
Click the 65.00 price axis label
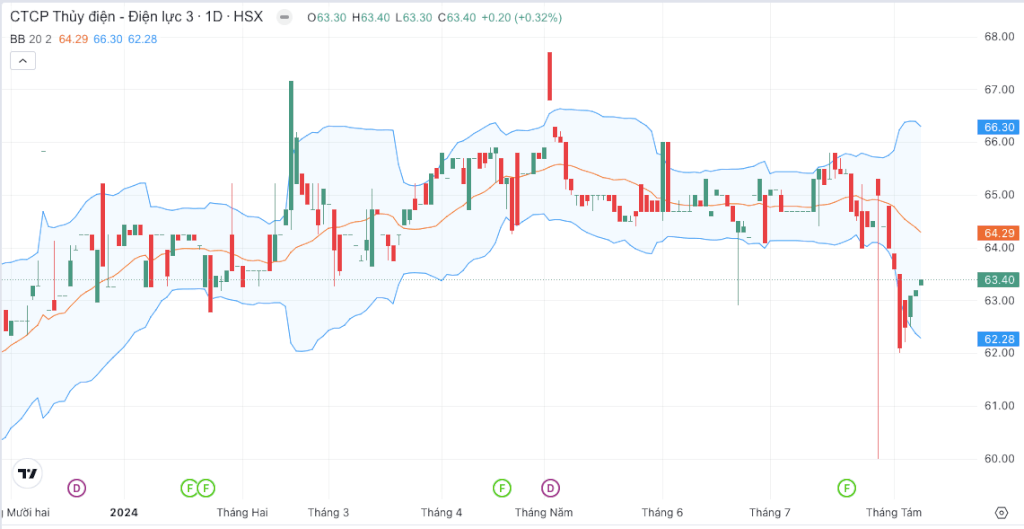click(x=999, y=195)
